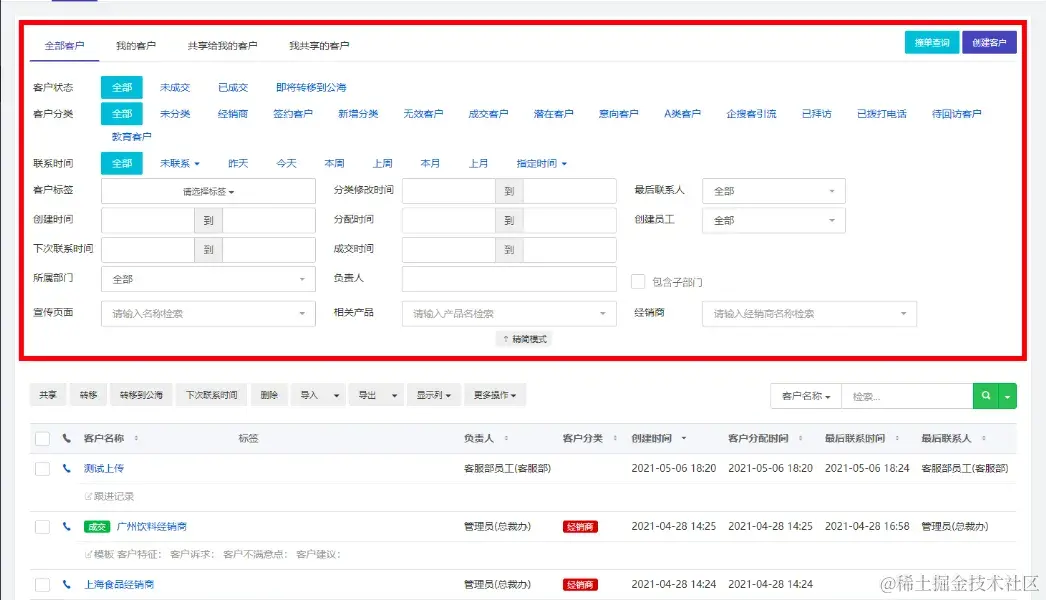Click the 转移到公海 button
1046x600 pixels.
(x=144, y=394)
